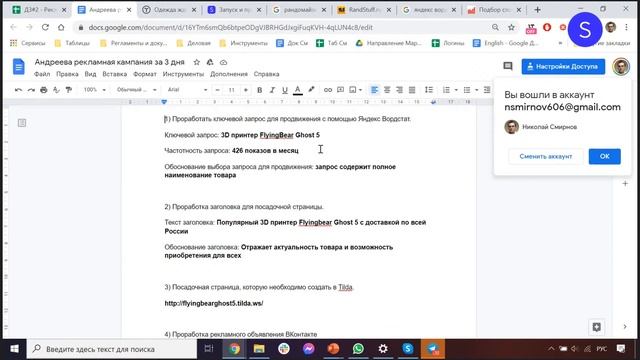The height and width of the screenshot is (360, 640).
Task: Toggle underline formatting
Action: (284, 90)
